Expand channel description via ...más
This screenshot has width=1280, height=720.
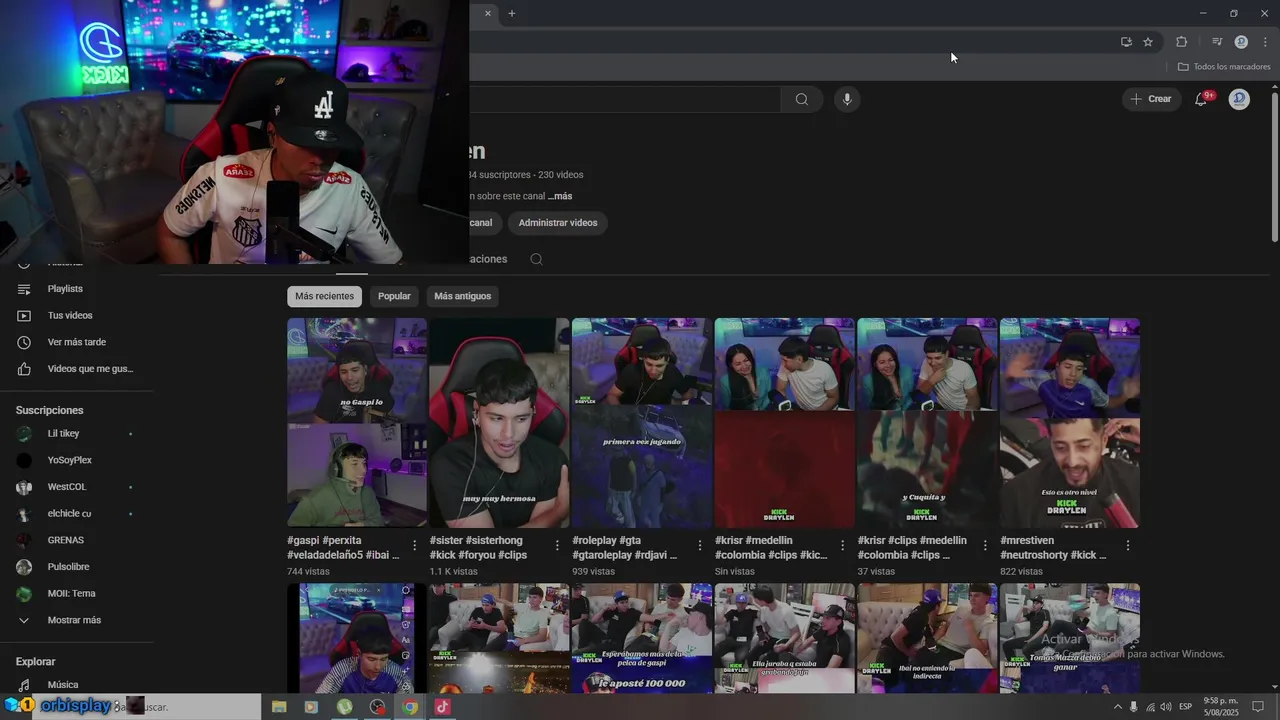click(560, 196)
